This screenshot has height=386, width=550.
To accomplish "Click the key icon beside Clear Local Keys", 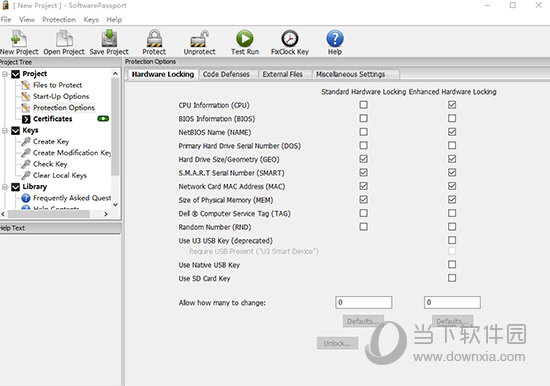I will coord(26,175).
